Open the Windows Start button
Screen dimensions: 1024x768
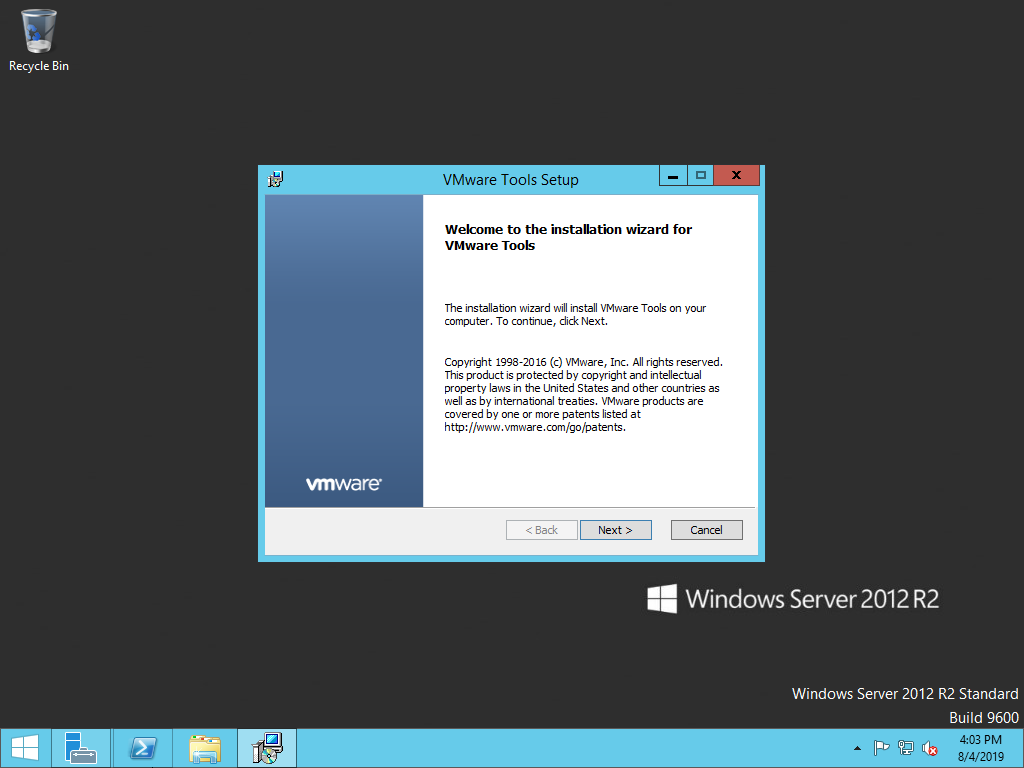(24, 748)
